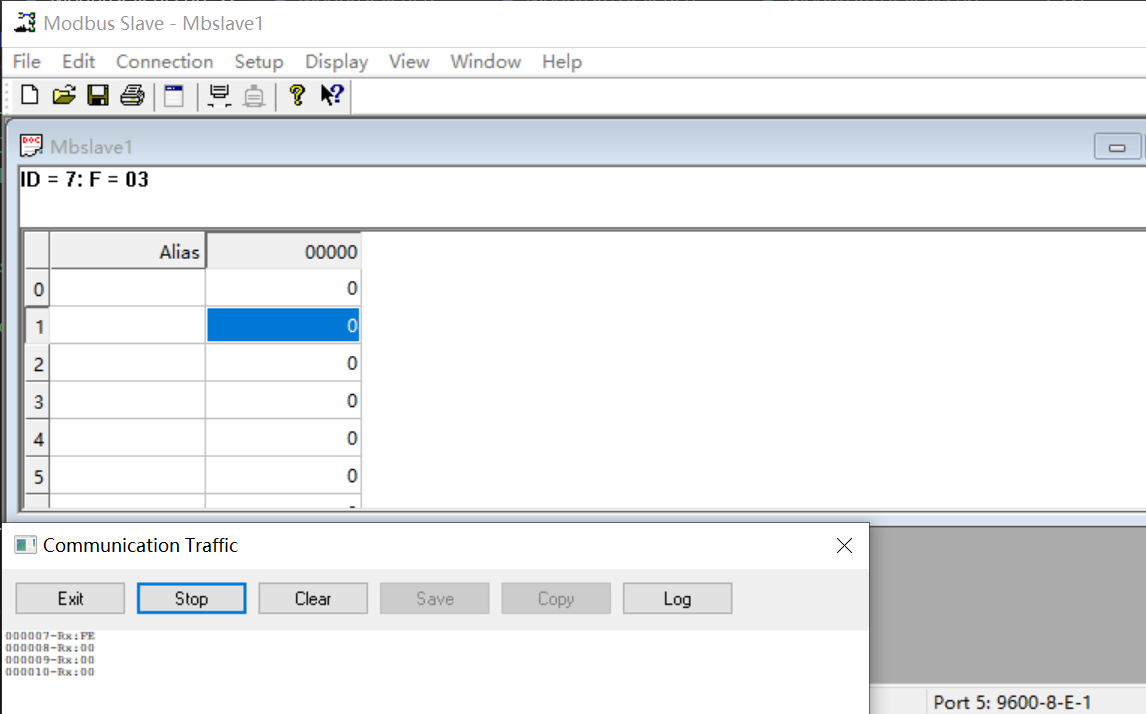Select register 4 value cell
The height and width of the screenshot is (714, 1146).
point(283,438)
